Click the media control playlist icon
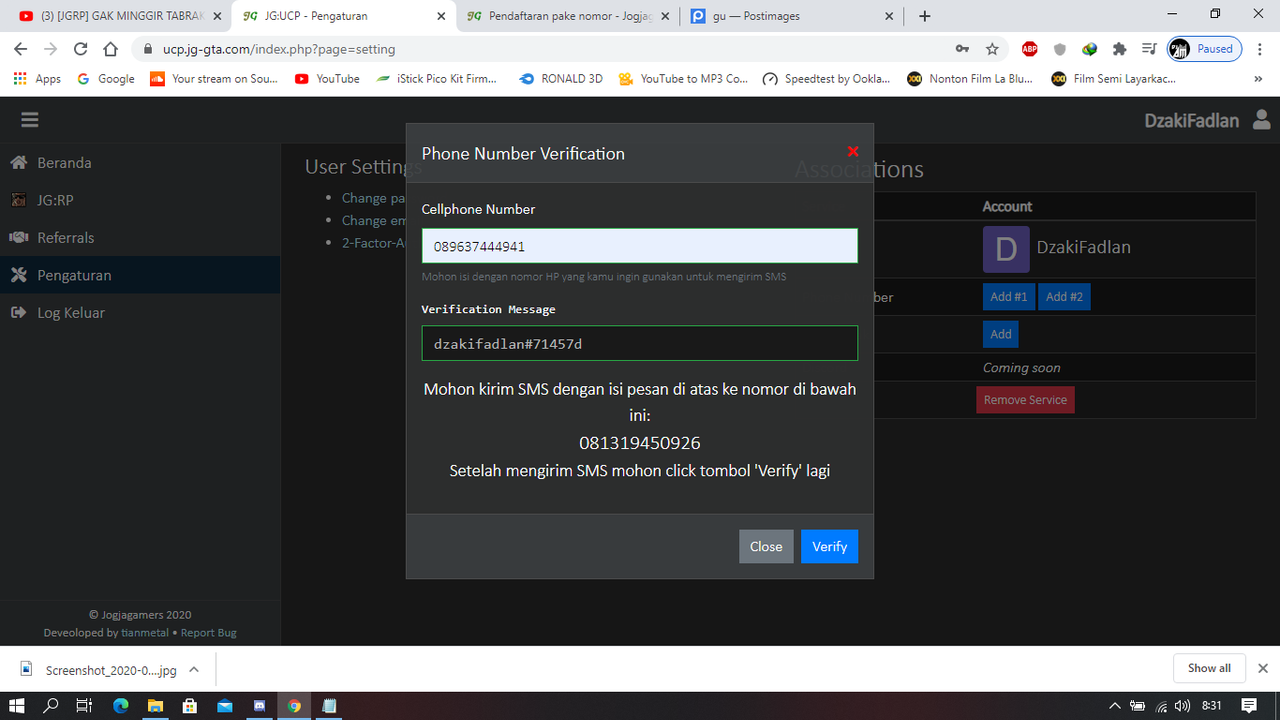The width and height of the screenshot is (1280, 720). click(1150, 49)
